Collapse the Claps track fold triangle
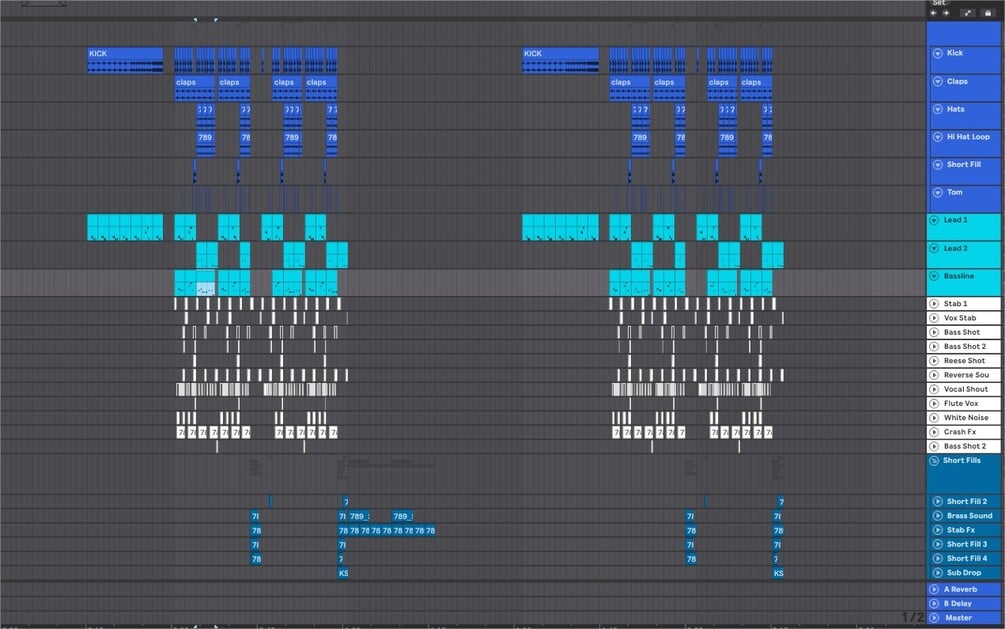The width and height of the screenshot is (1005, 629). (x=938, y=81)
